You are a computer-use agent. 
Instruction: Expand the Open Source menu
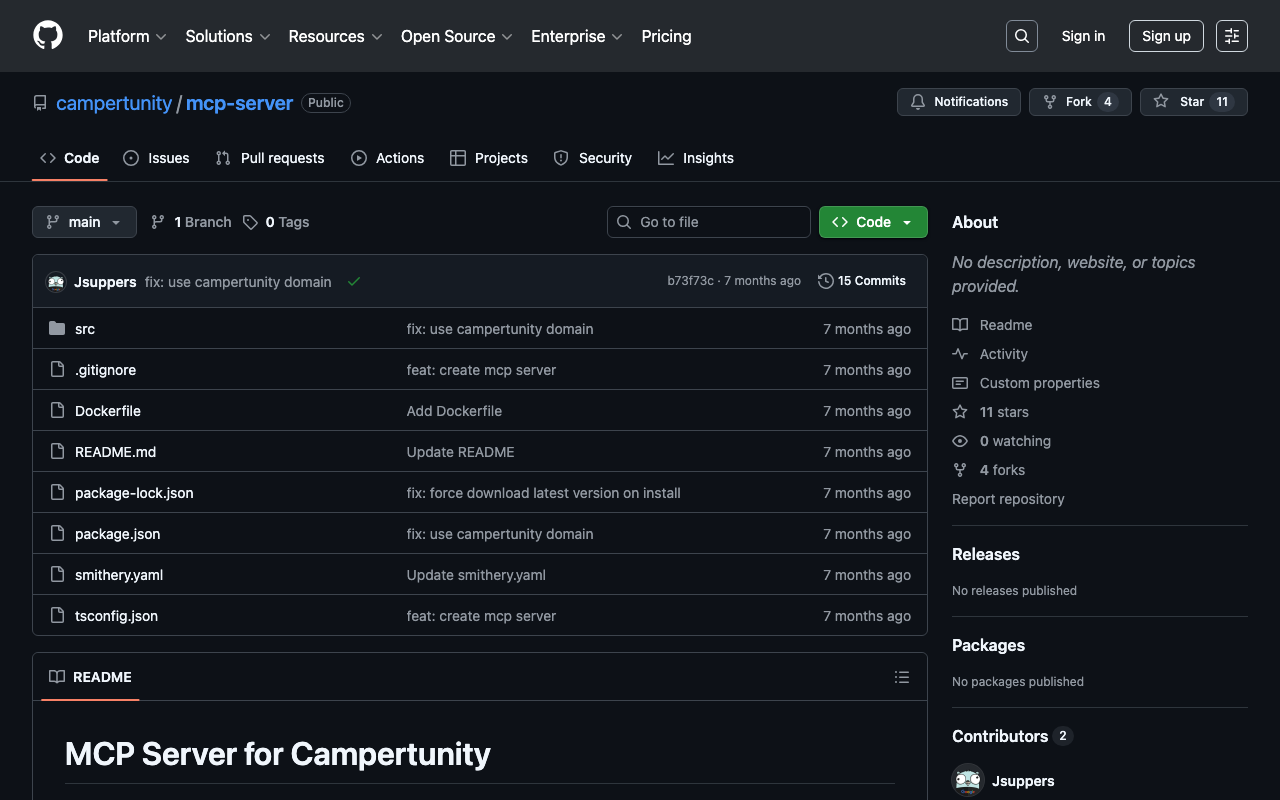(456, 36)
